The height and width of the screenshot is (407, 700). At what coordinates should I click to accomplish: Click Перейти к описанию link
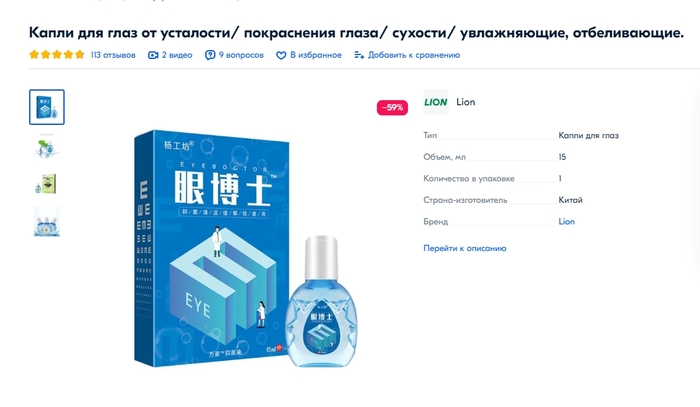click(x=465, y=248)
